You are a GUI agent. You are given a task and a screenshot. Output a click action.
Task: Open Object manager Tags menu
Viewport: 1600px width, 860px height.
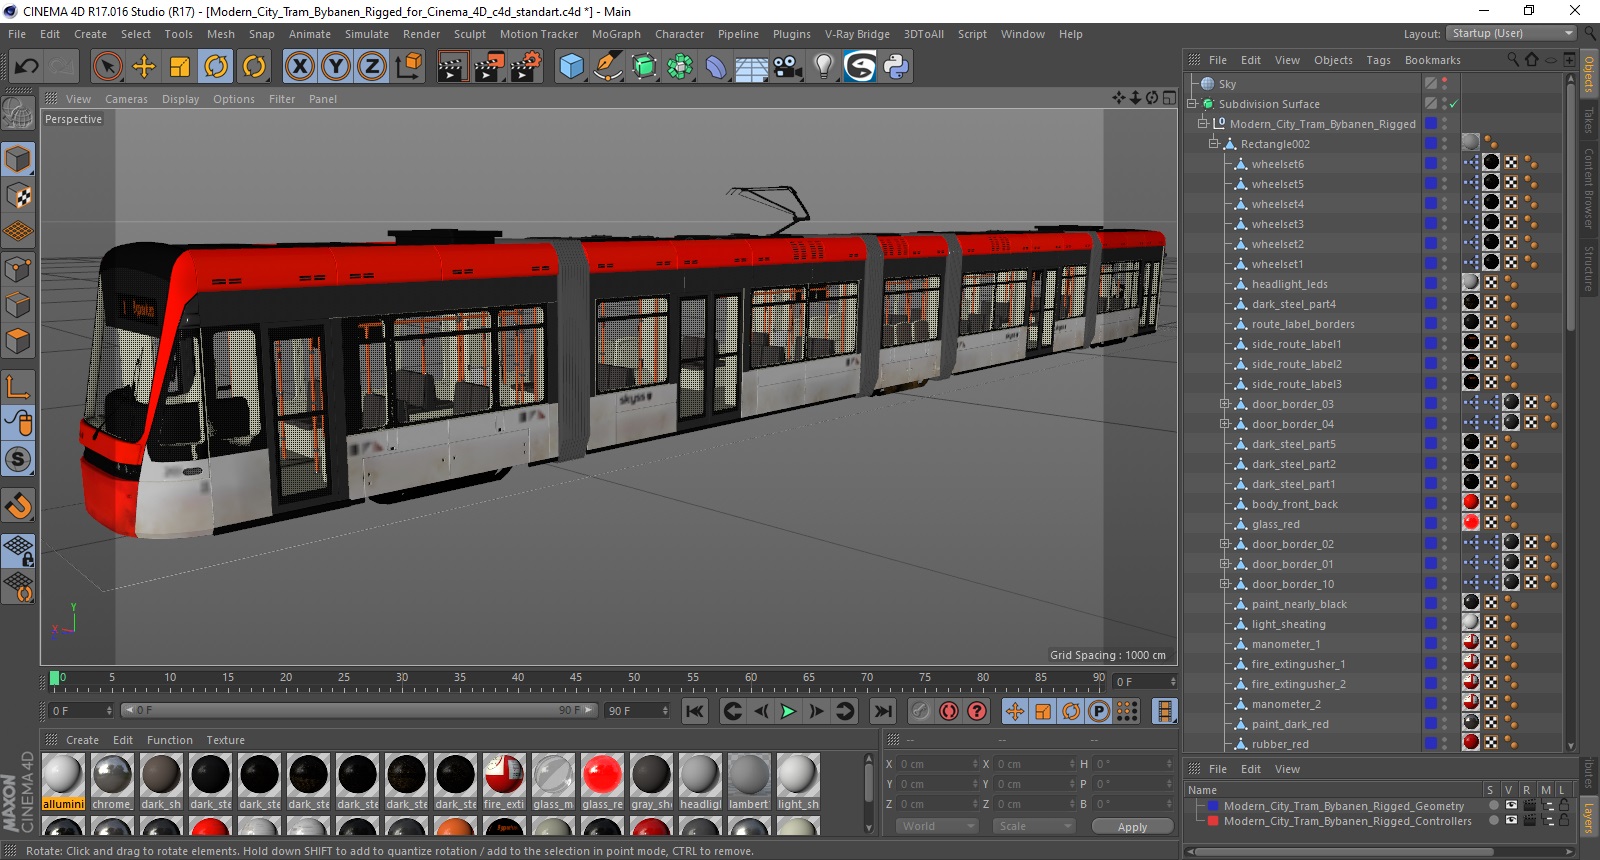click(1378, 60)
